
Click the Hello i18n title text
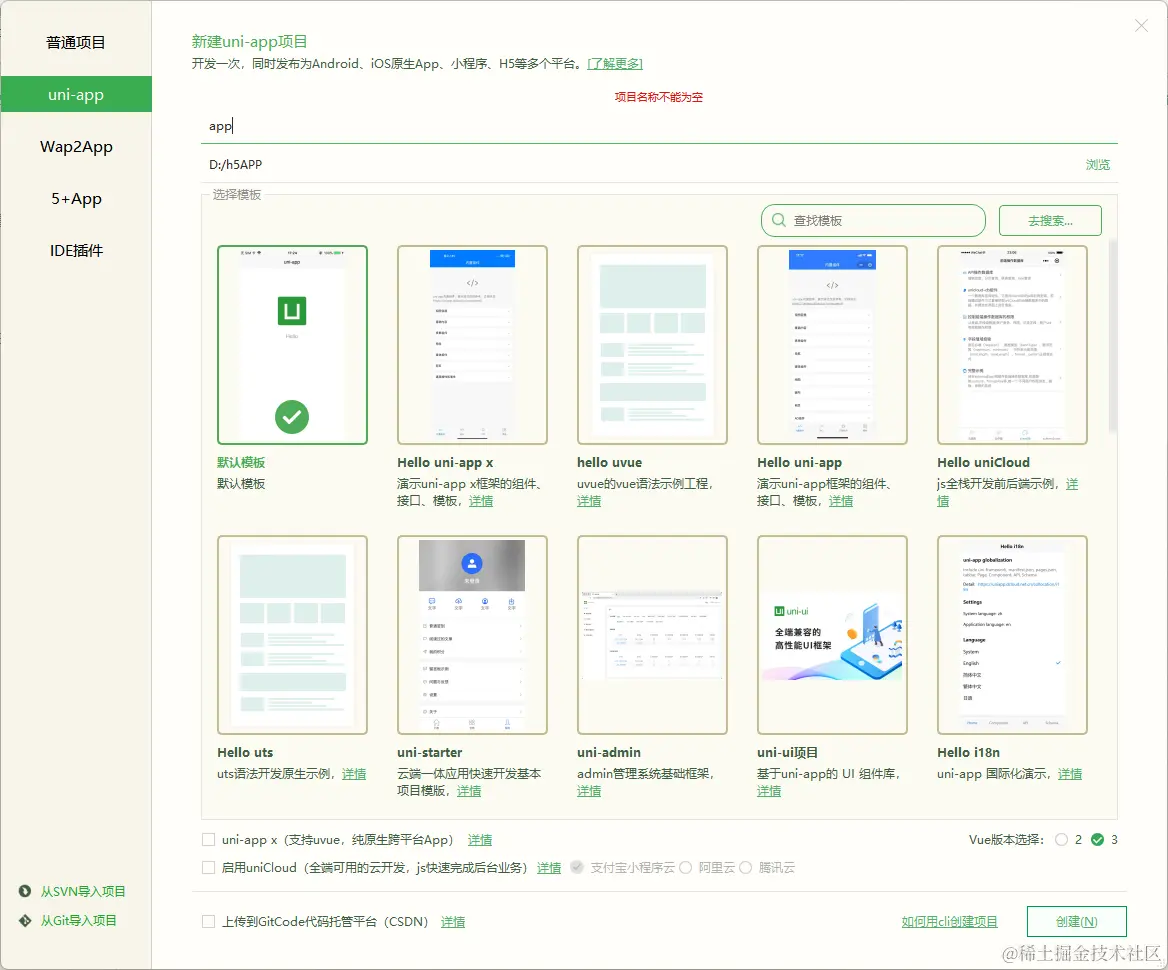point(968,752)
